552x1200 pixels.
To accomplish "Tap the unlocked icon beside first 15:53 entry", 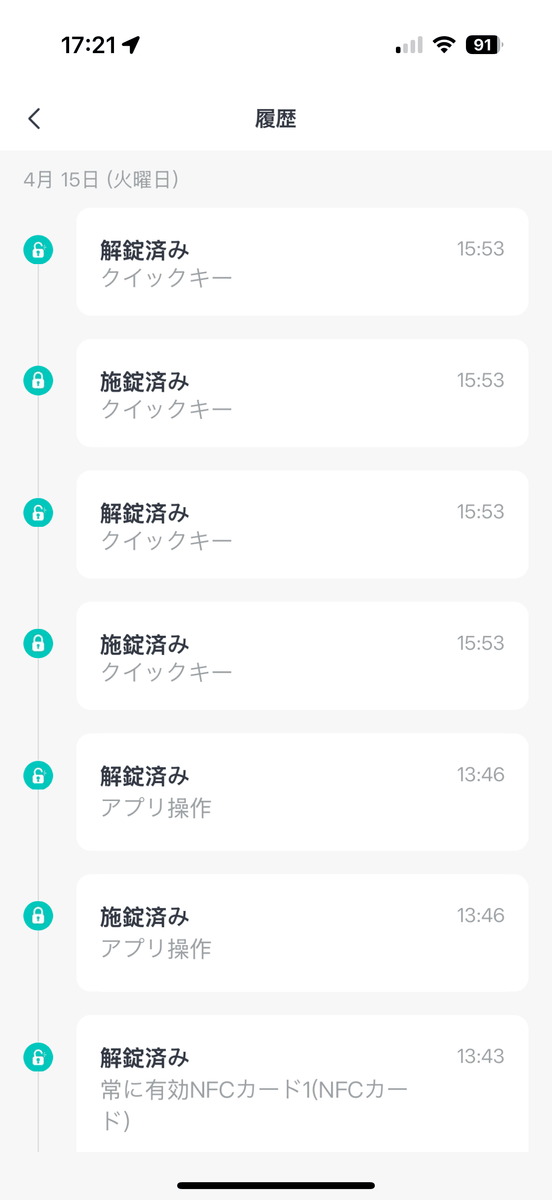I will click(x=38, y=250).
